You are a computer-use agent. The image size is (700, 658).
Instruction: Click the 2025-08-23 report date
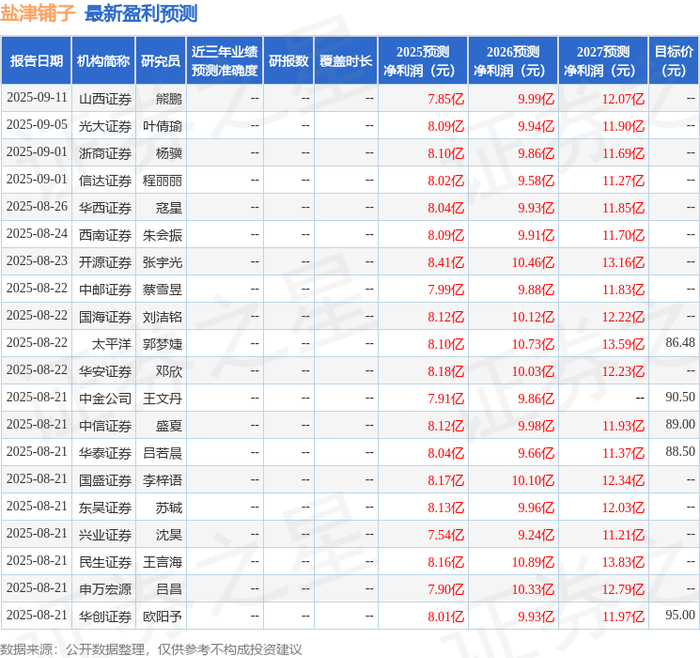[x=37, y=261]
